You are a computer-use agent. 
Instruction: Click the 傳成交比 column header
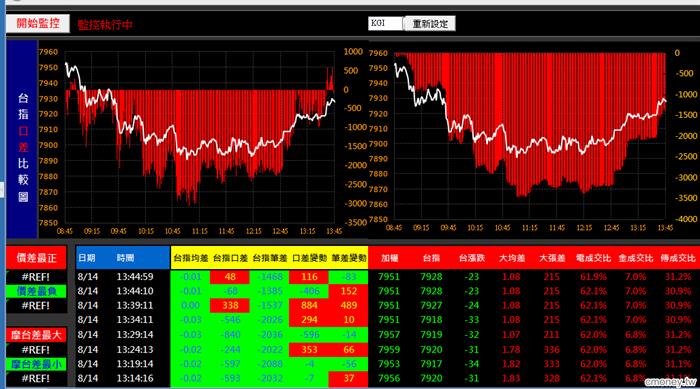pos(678,258)
